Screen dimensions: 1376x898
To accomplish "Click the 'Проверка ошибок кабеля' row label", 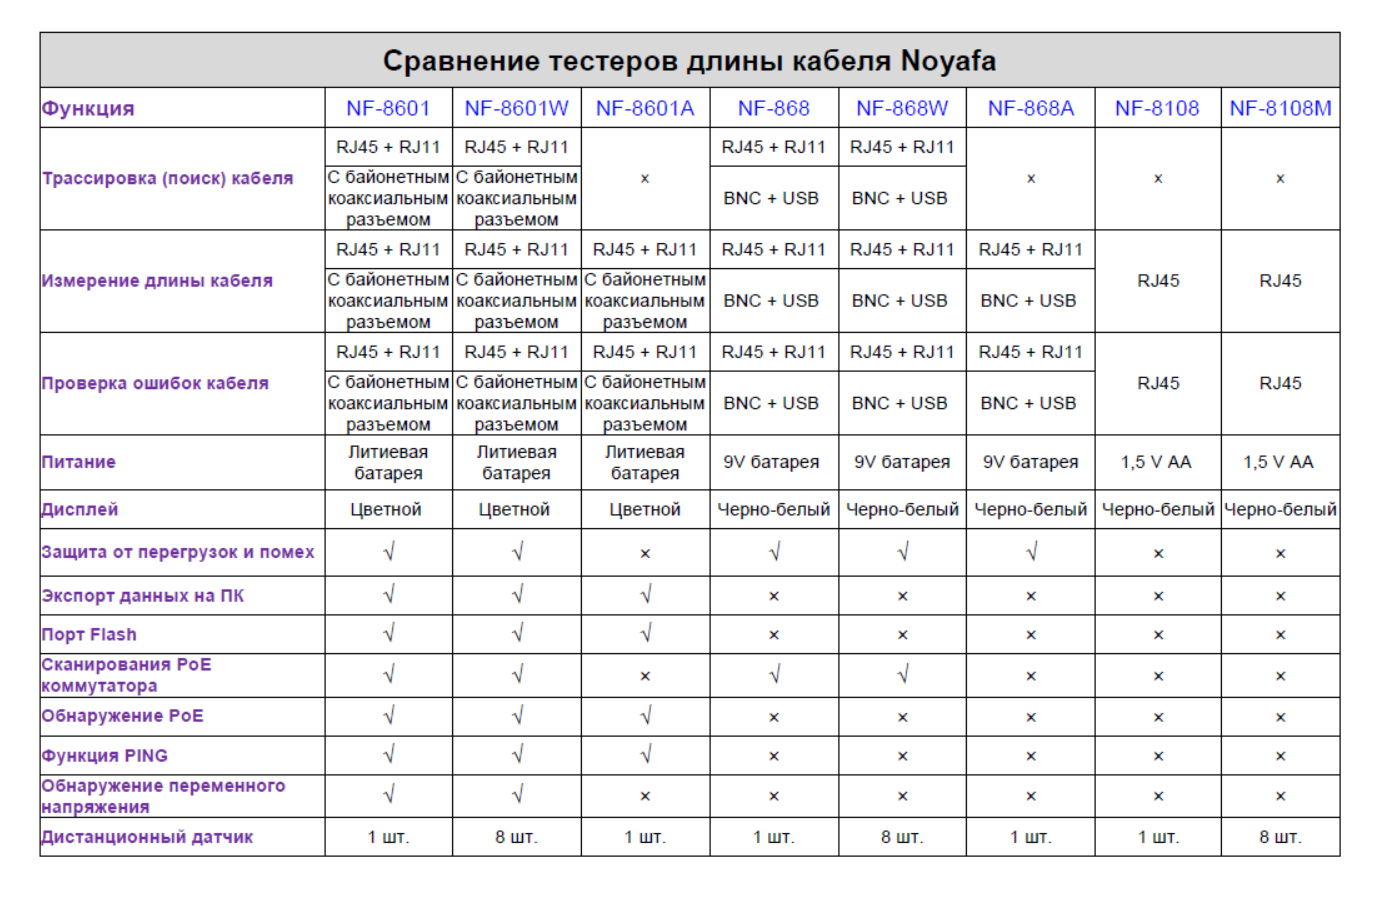I will pyautogui.click(x=155, y=383).
